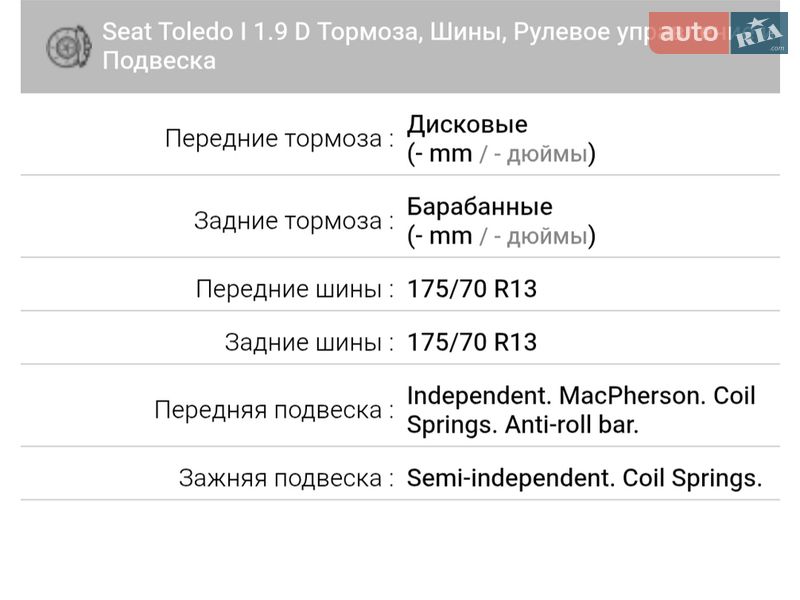
Task: Click the .com label under RIA
Action: click(x=777, y=48)
